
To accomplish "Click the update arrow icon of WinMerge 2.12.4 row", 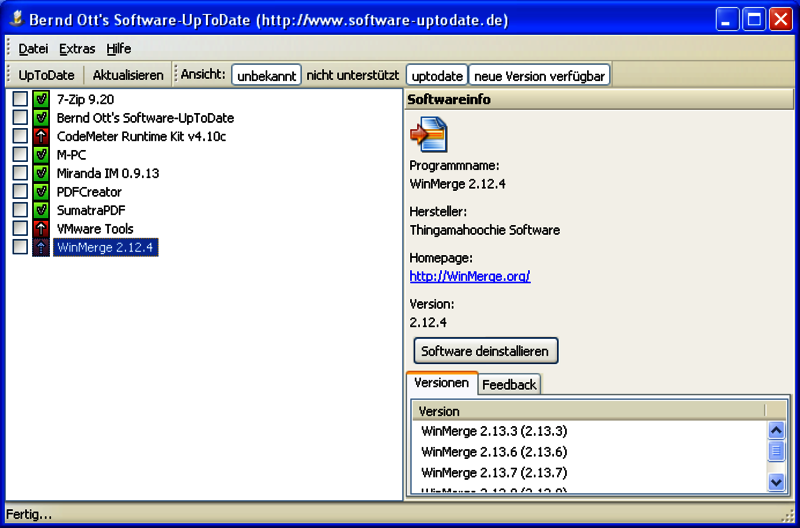I will 41,247.
